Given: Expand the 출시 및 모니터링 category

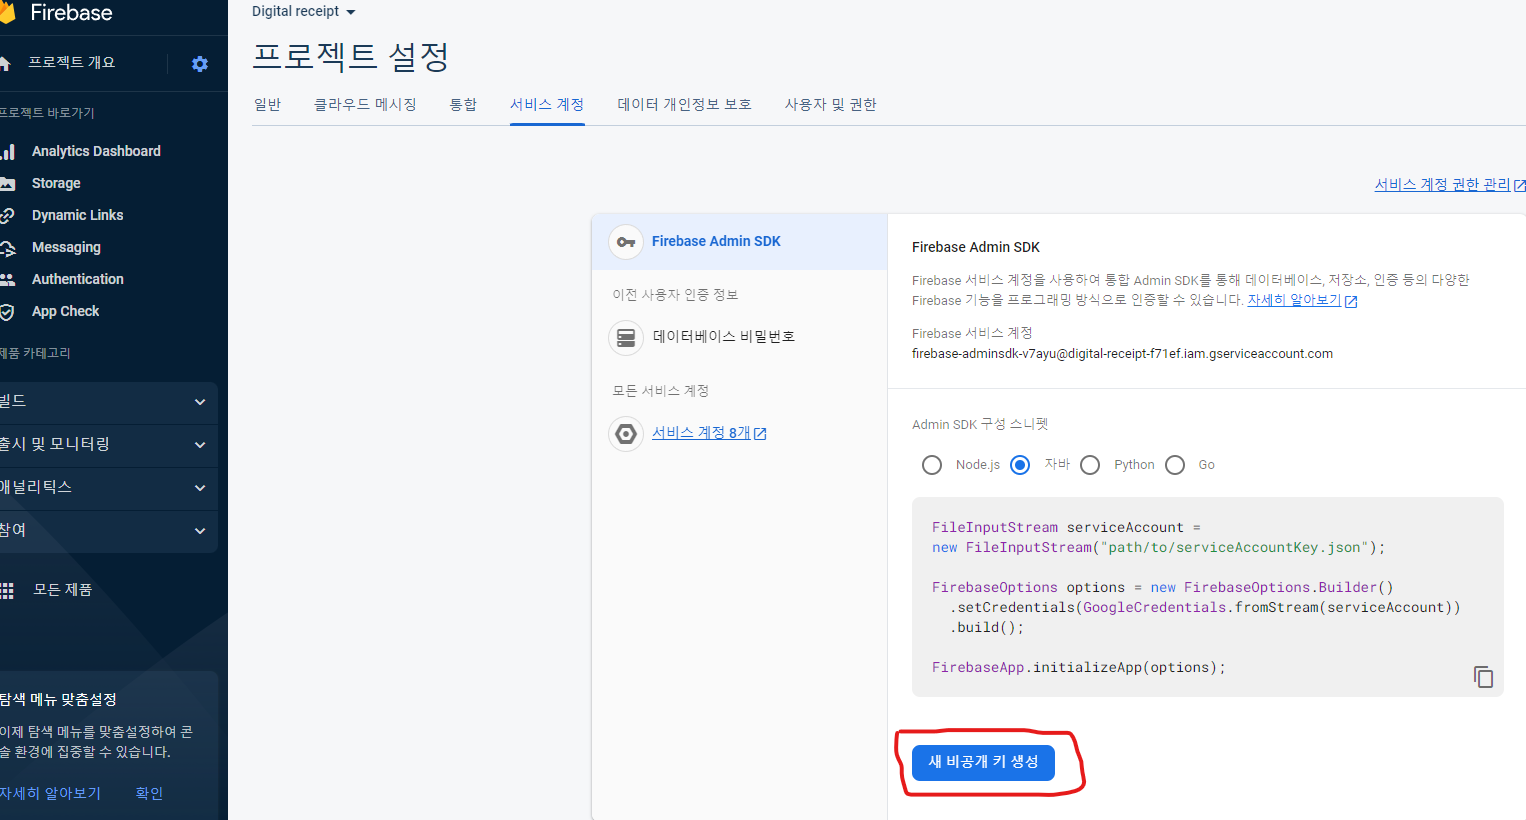Looking at the screenshot, I should (108, 445).
